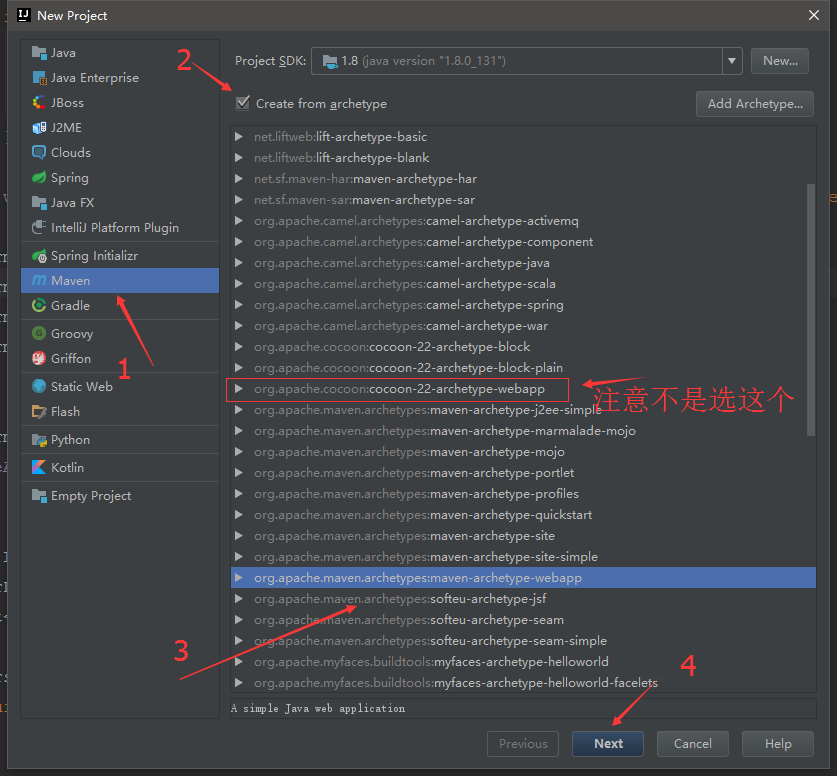Close the New Project dialog
Image resolution: width=837 pixels, height=776 pixels.
[814, 15]
